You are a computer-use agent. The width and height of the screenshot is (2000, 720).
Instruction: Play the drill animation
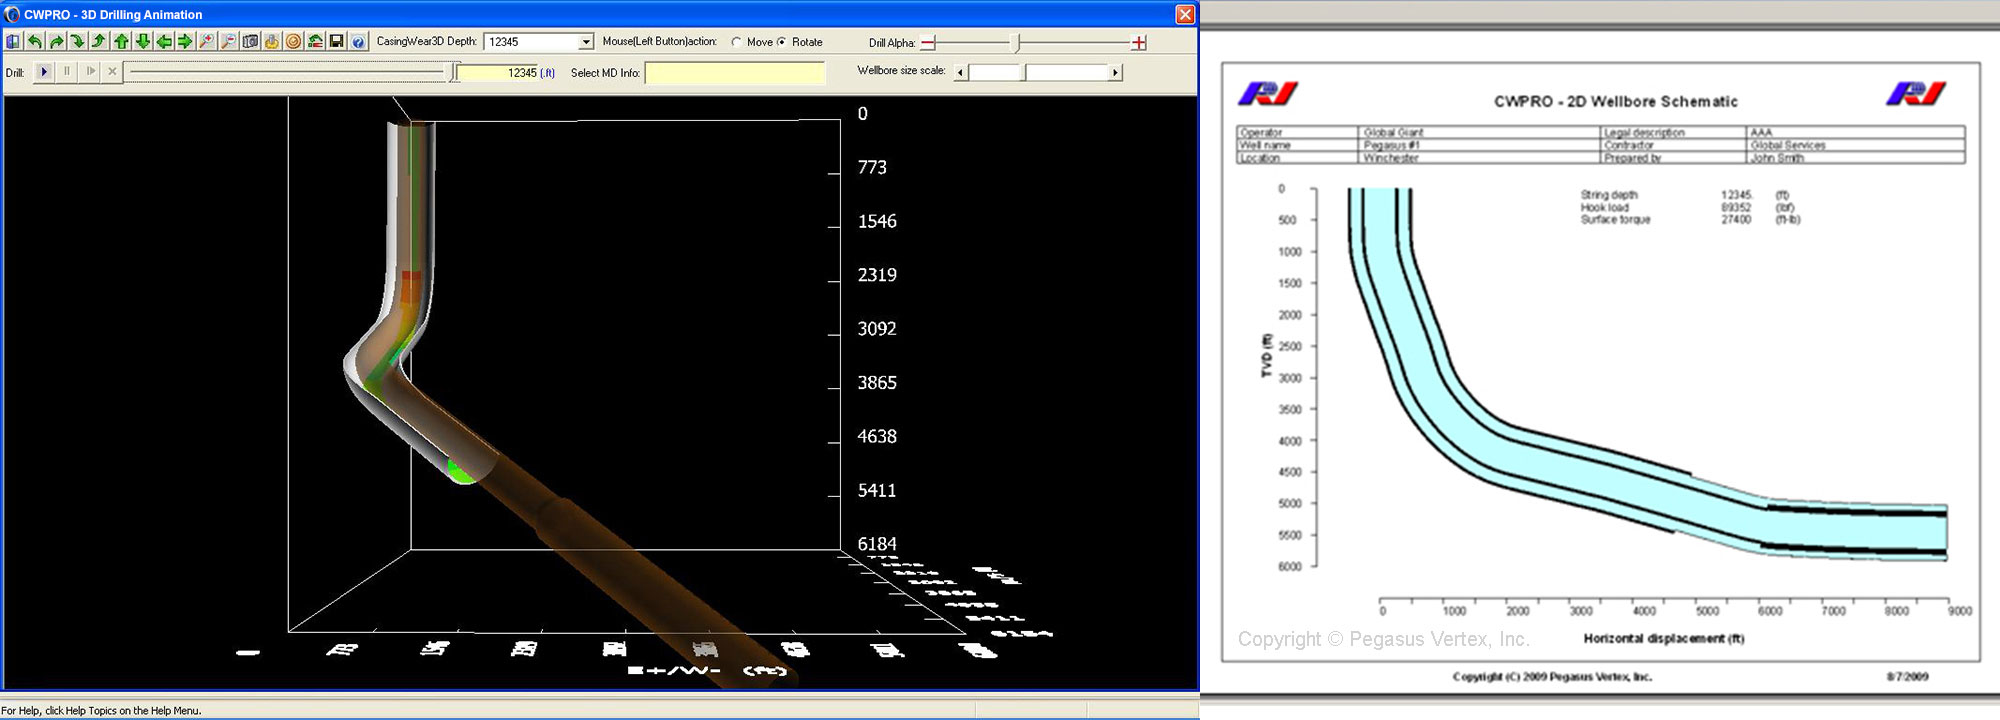43,72
